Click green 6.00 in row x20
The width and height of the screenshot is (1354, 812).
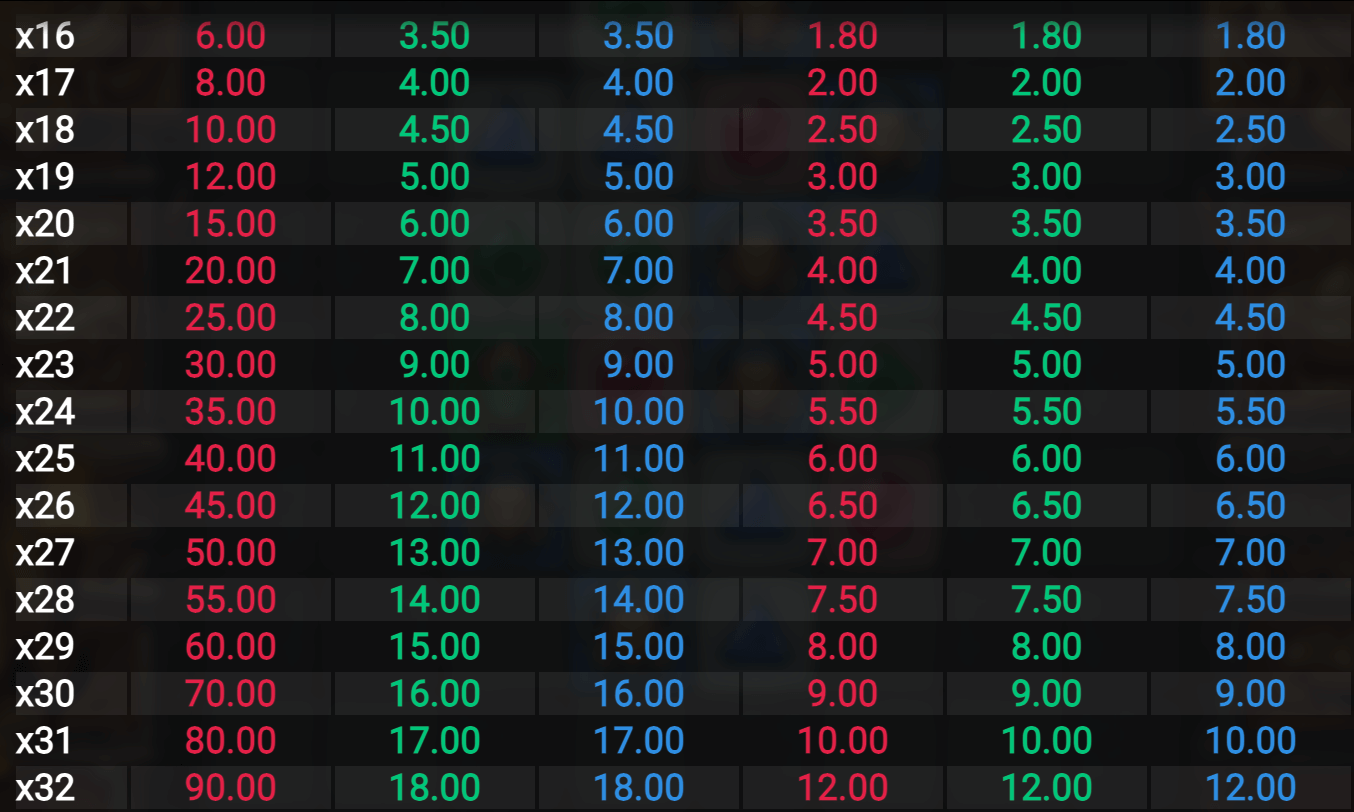(x=435, y=224)
